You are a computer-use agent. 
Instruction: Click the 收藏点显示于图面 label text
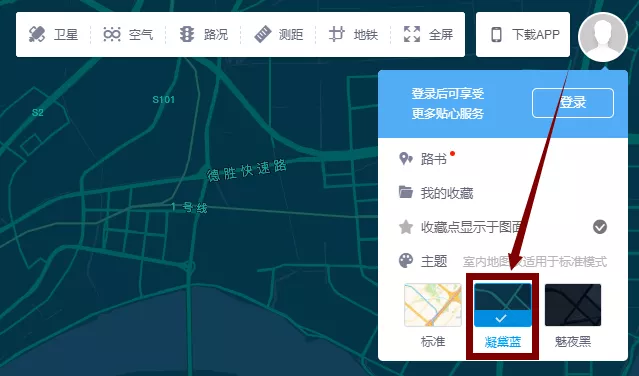click(x=472, y=227)
